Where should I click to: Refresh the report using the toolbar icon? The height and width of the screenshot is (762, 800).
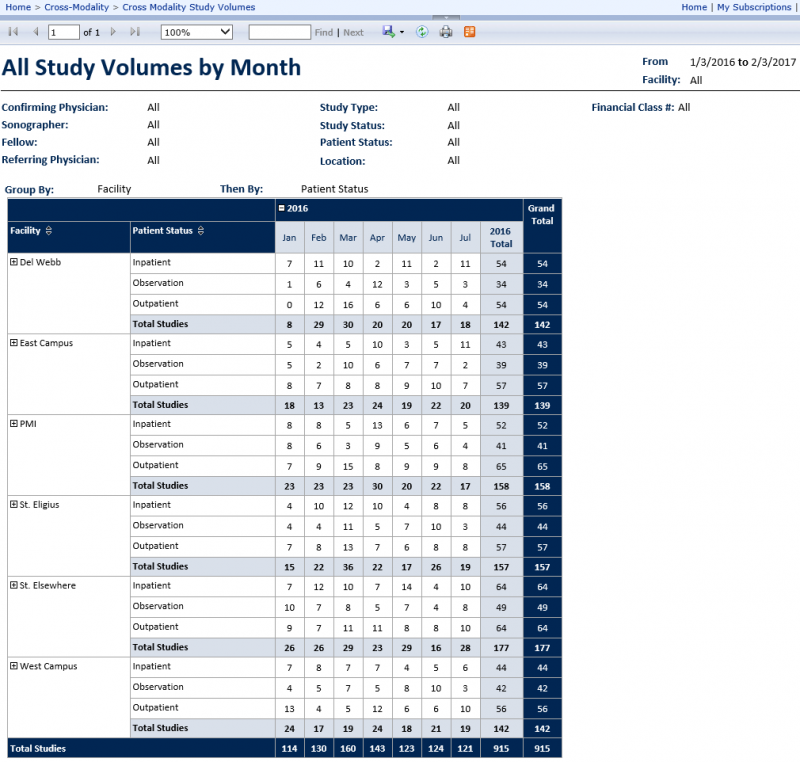422,32
